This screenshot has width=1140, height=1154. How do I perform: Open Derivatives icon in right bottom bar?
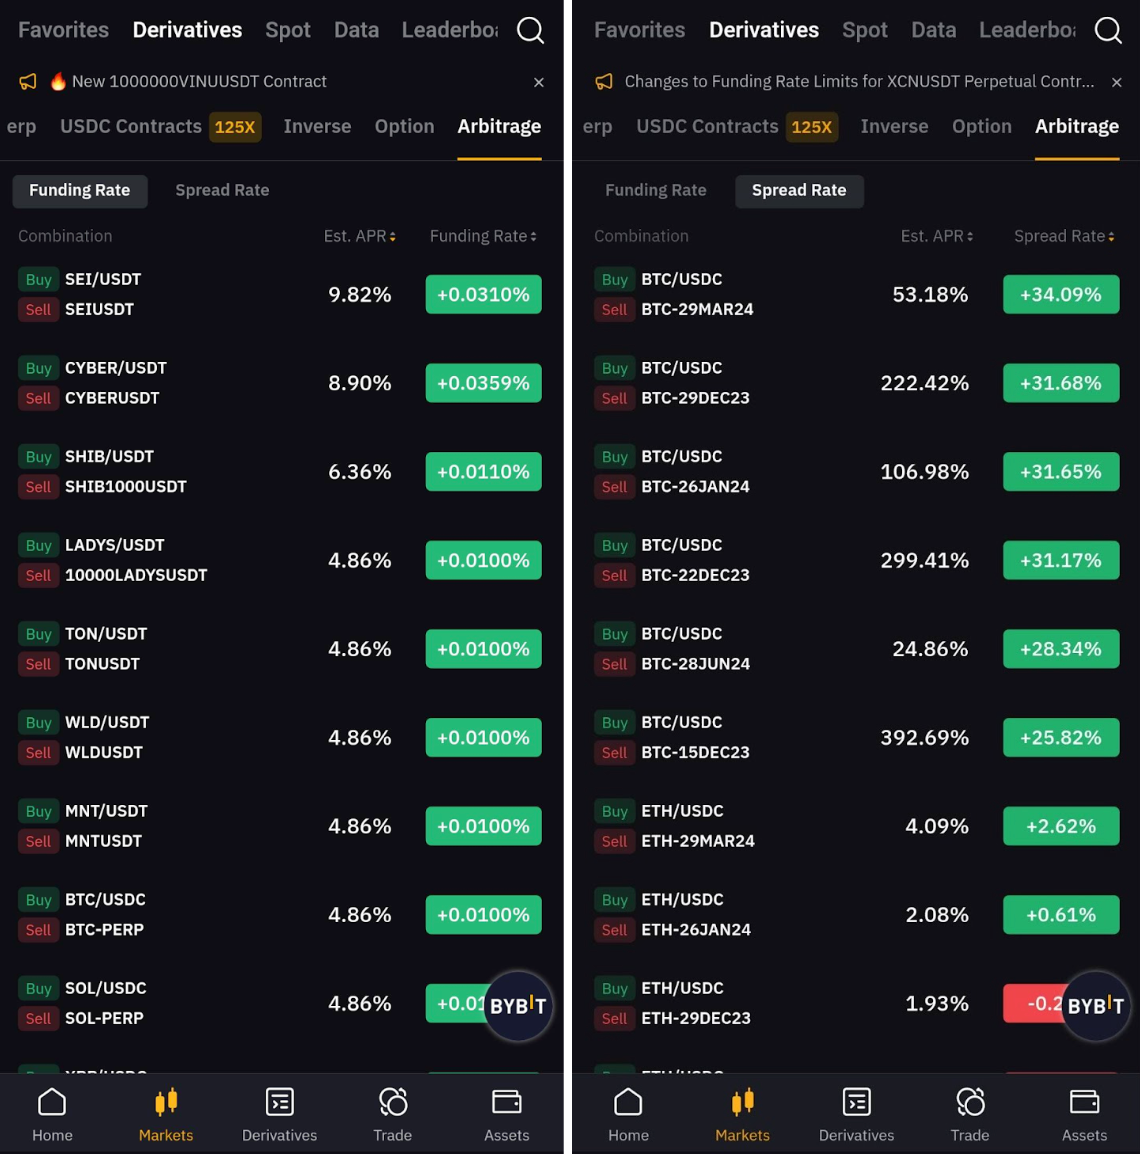click(x=856, y=1114)
